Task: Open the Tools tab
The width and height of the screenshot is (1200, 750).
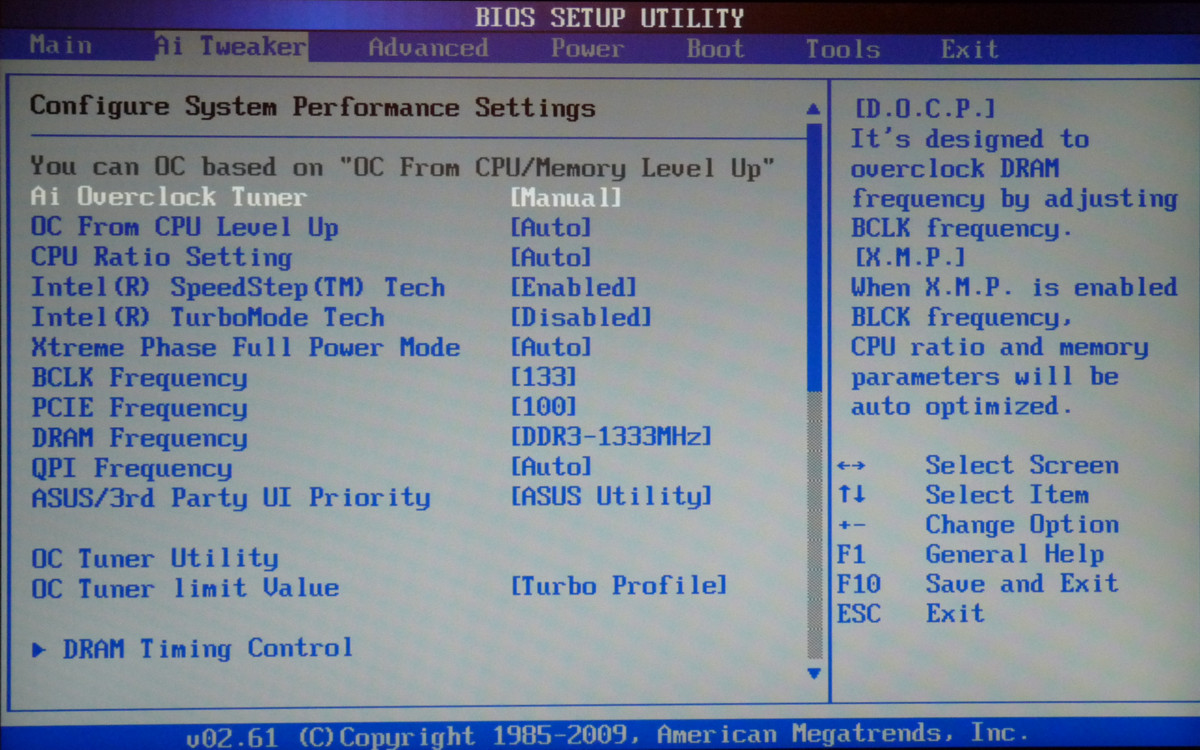Action: [x=843, y=49]
